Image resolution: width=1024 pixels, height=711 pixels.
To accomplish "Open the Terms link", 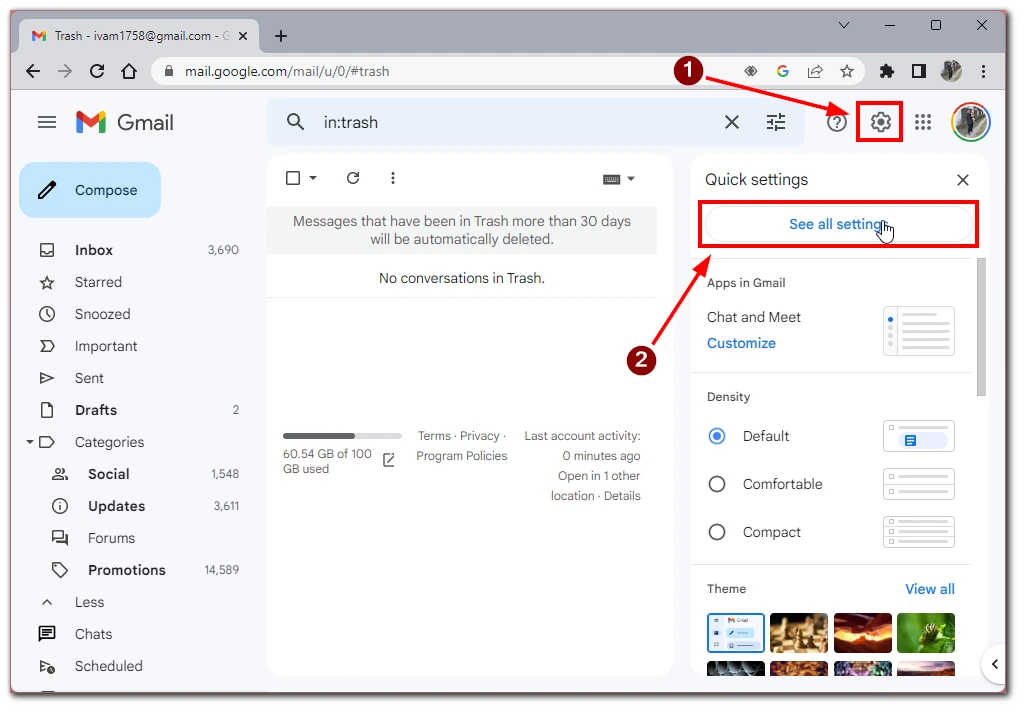I will tap(434, 435).
